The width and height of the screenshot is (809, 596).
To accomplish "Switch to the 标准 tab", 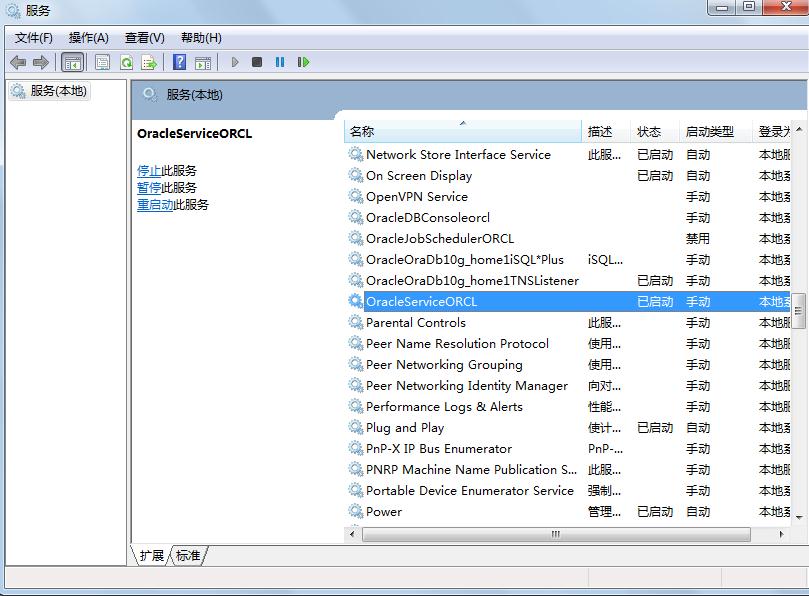I will click(x=188, y=555).
